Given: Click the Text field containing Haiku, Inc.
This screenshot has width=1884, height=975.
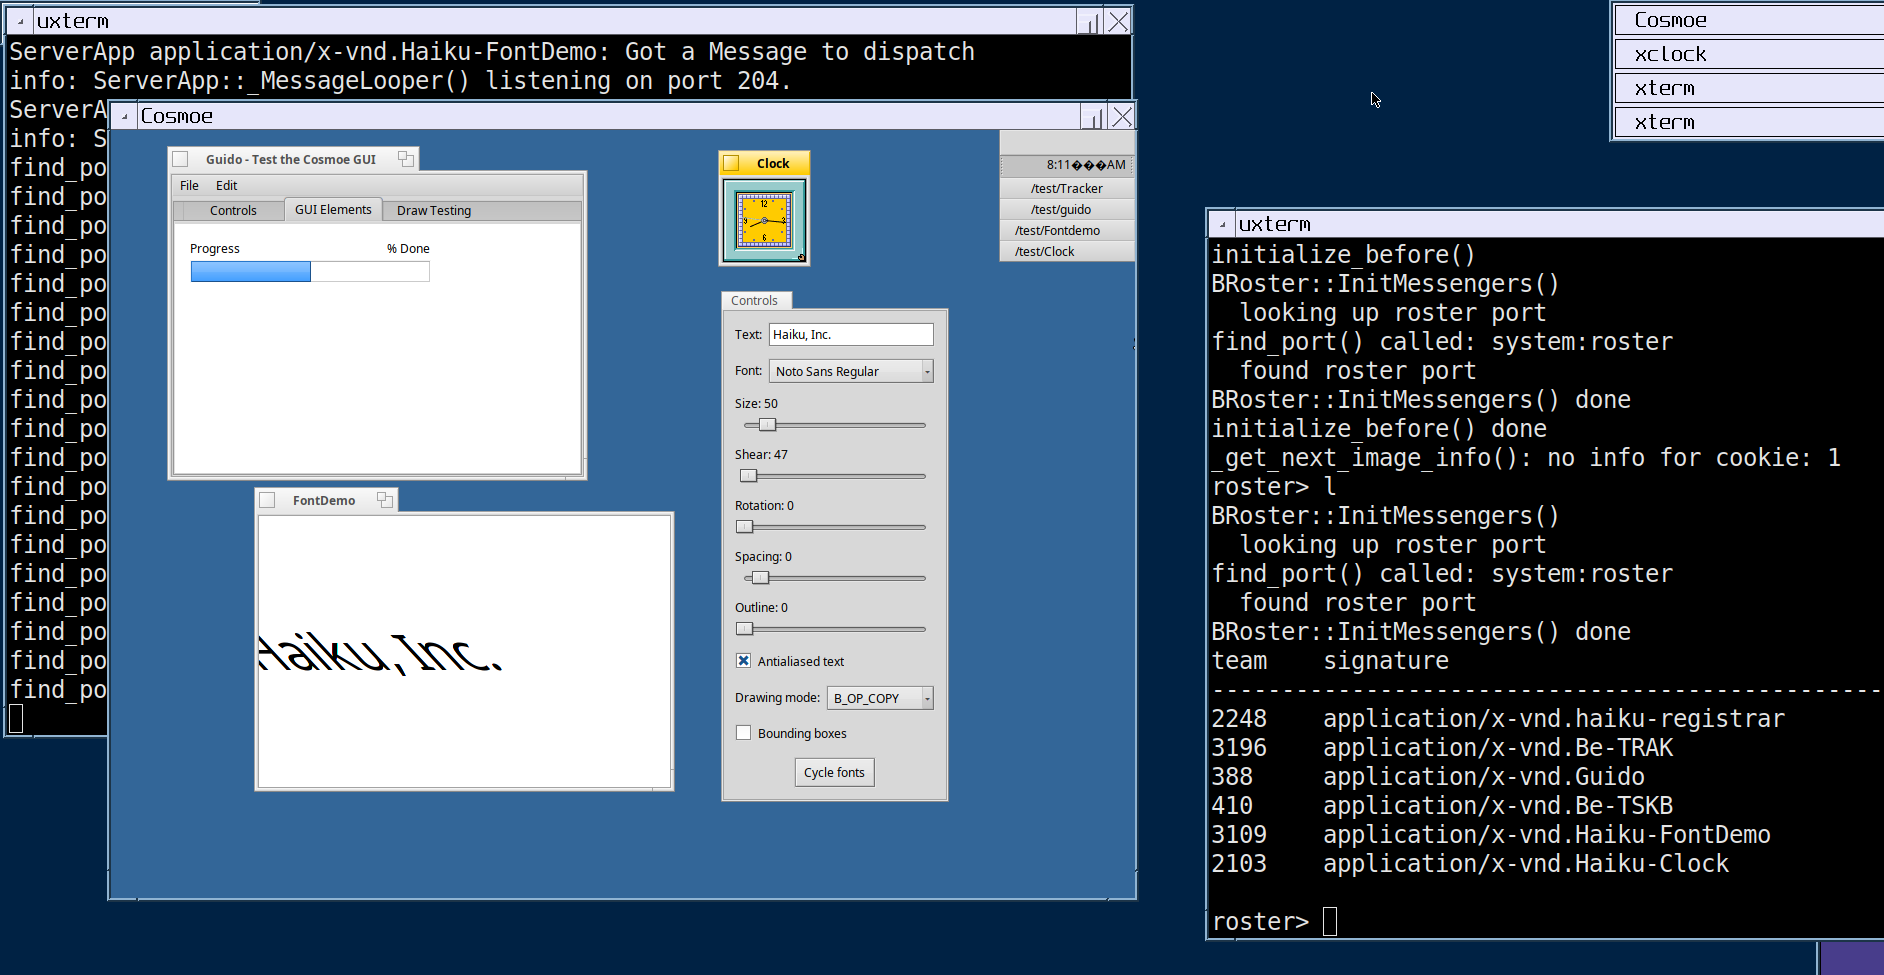Looking at the screenshot, I should (850, 335).
